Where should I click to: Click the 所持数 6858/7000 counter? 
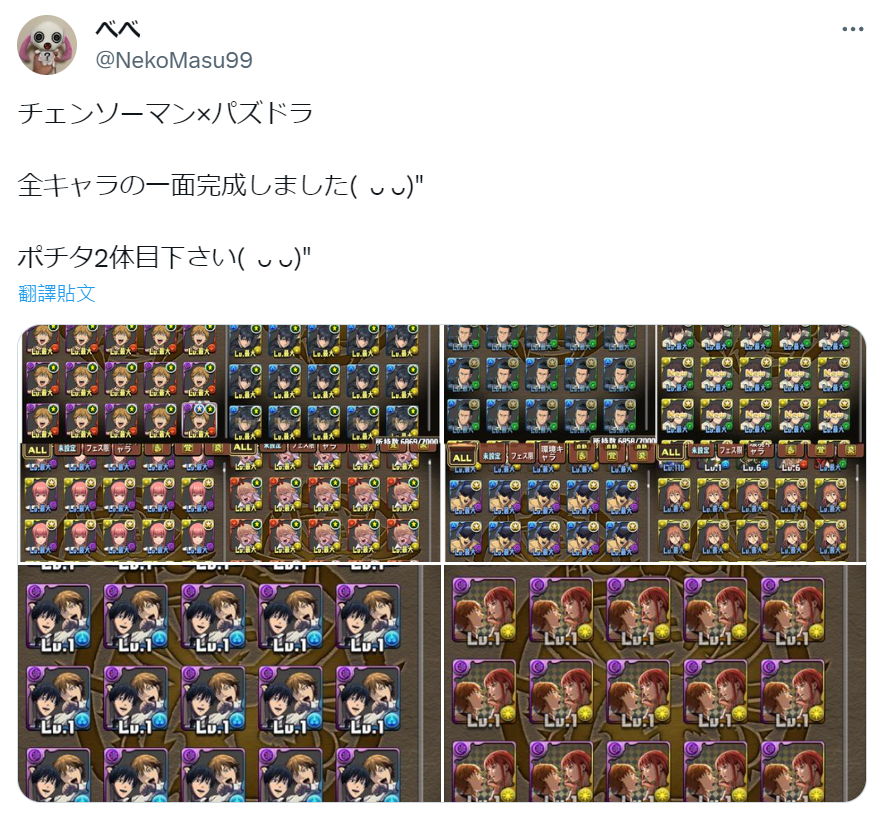click(x=624, y=441)
